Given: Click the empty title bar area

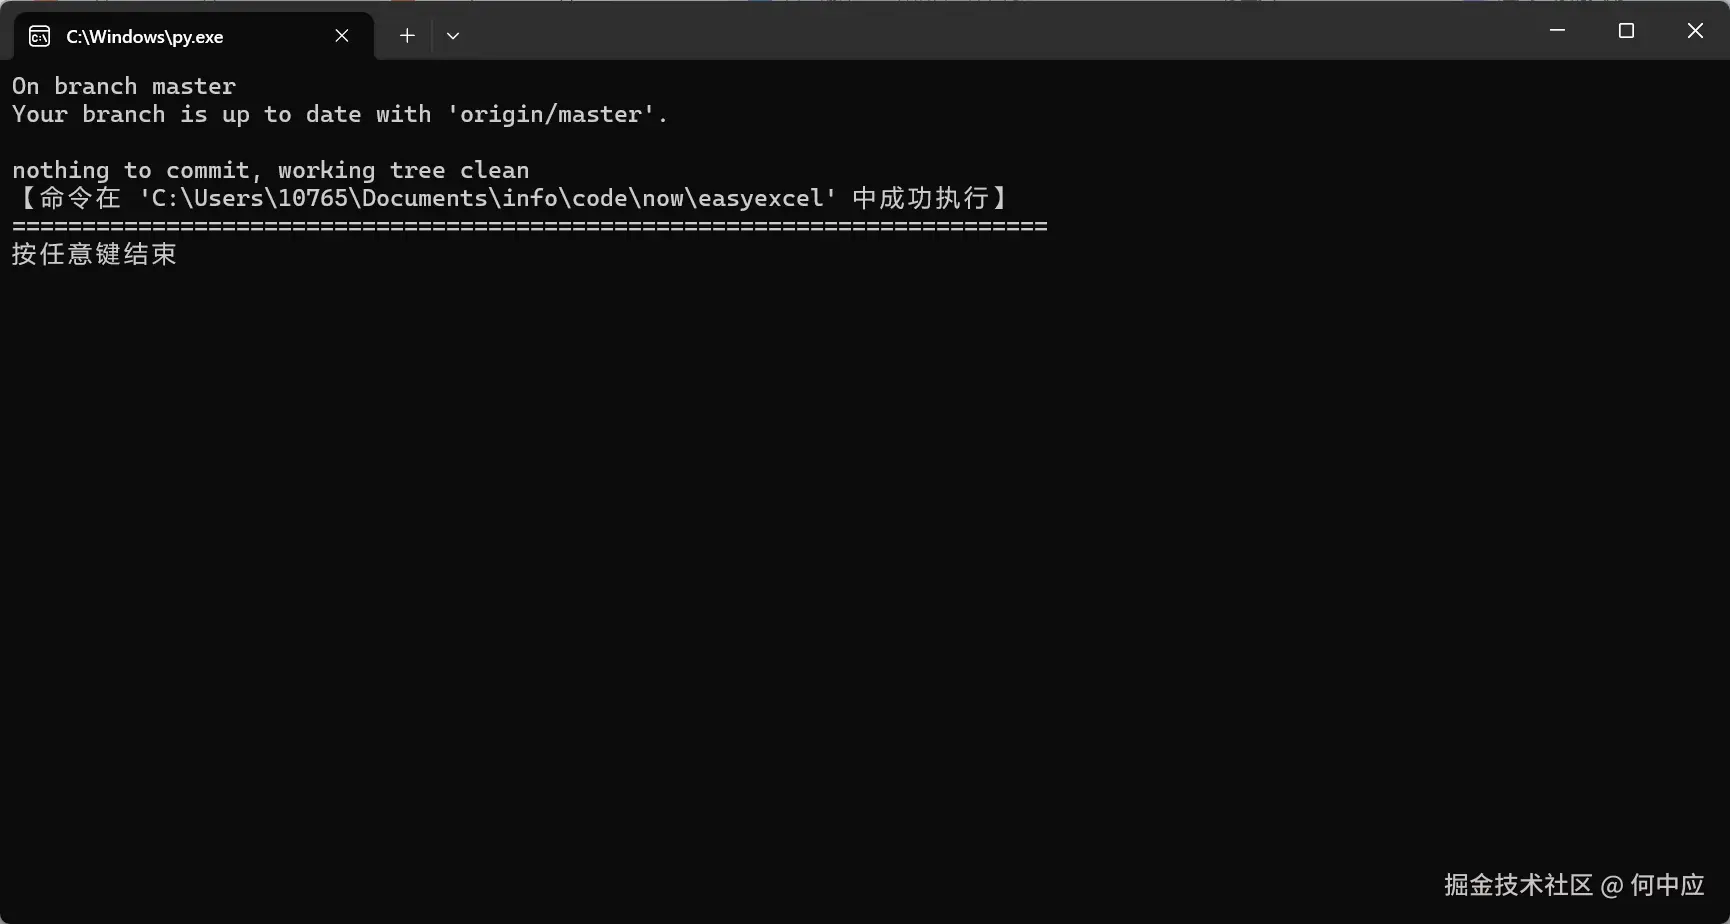Looking at the screenshot, I should pos(1000,32).
